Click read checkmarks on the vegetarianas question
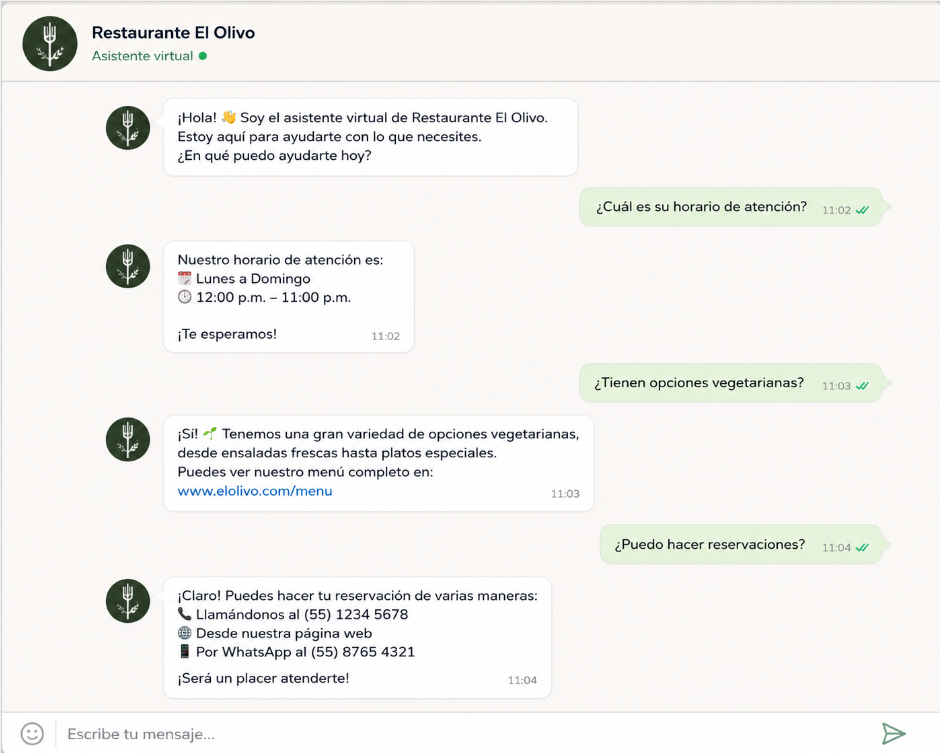The image size is (940, 753). coord(862,385)
